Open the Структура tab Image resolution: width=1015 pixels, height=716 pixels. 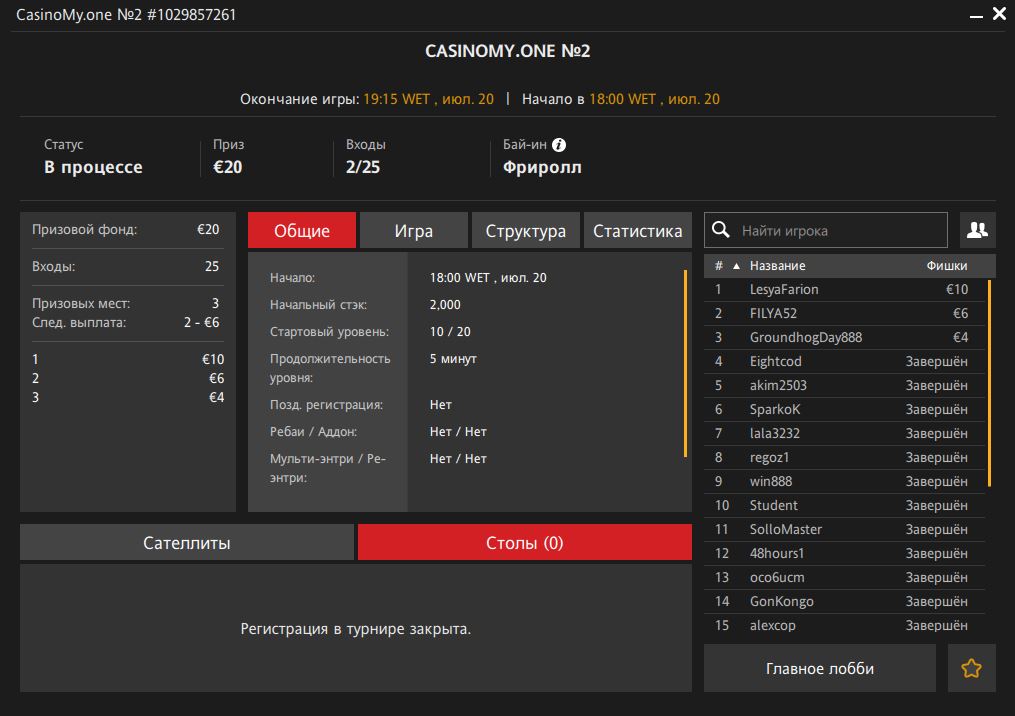(x=525, y=231)
